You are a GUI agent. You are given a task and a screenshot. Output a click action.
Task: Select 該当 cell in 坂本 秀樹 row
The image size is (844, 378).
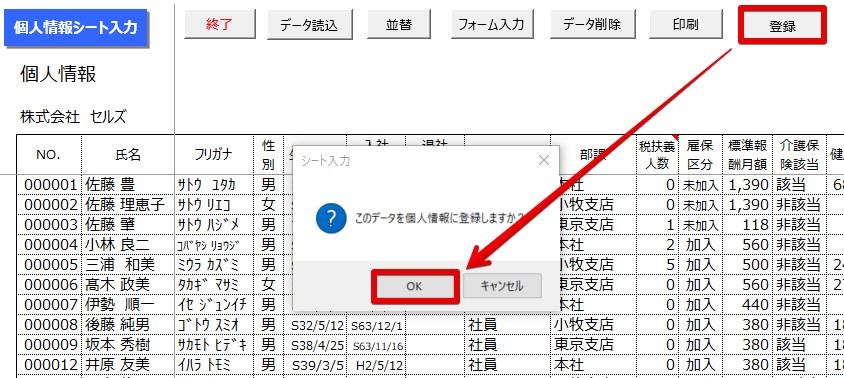(799, 345)
